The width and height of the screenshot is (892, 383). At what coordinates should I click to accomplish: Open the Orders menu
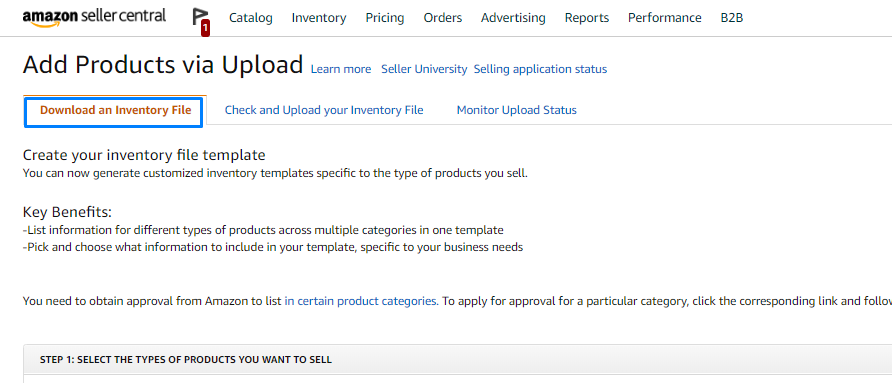pos(443,18)
